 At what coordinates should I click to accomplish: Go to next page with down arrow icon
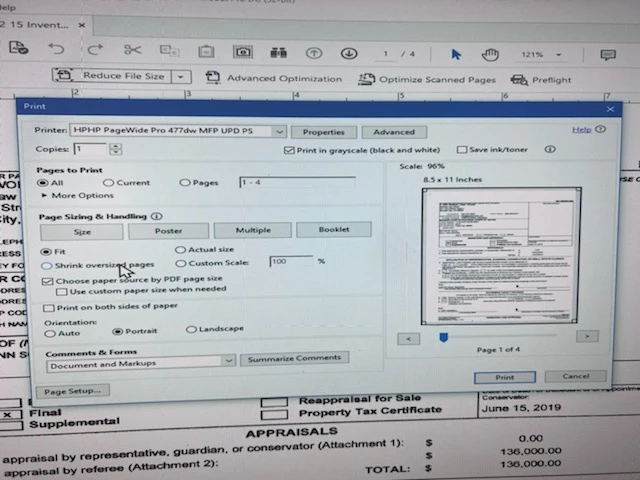tap(349, 53)
